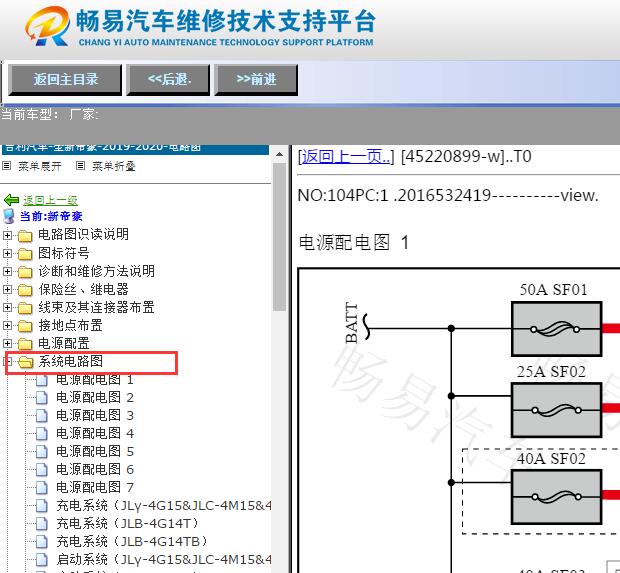Open 电源配电图 3 document
The height and width of the screenshot is (573, 620).
[x=95, y=415]
